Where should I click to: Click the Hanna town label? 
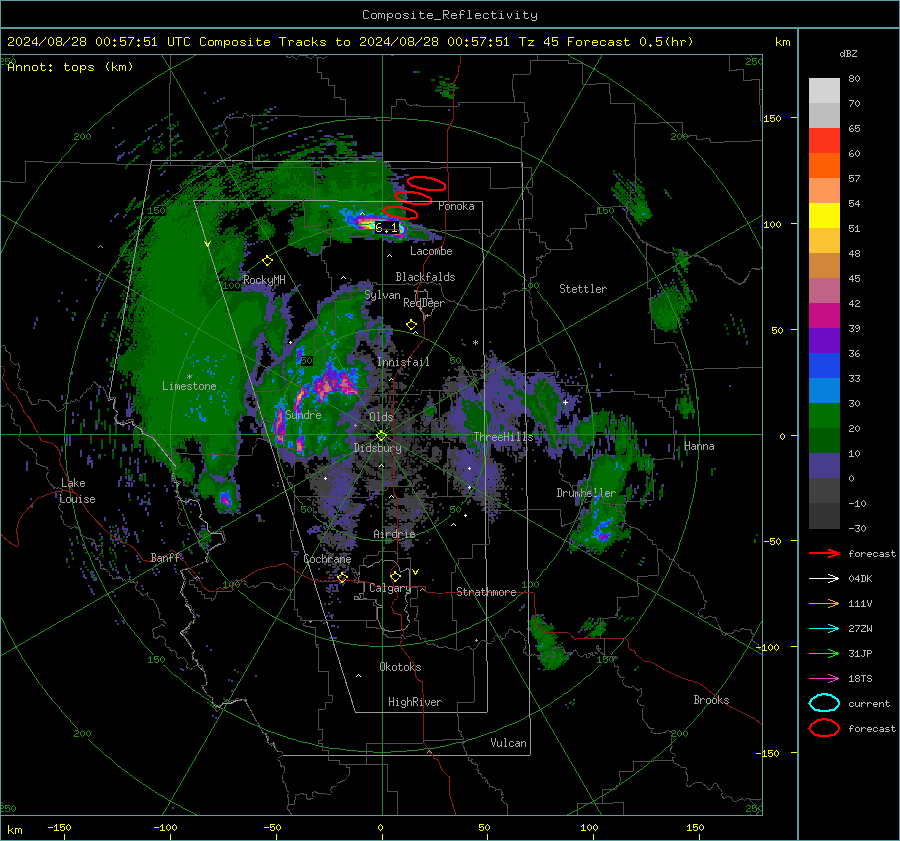pos(699,446)
